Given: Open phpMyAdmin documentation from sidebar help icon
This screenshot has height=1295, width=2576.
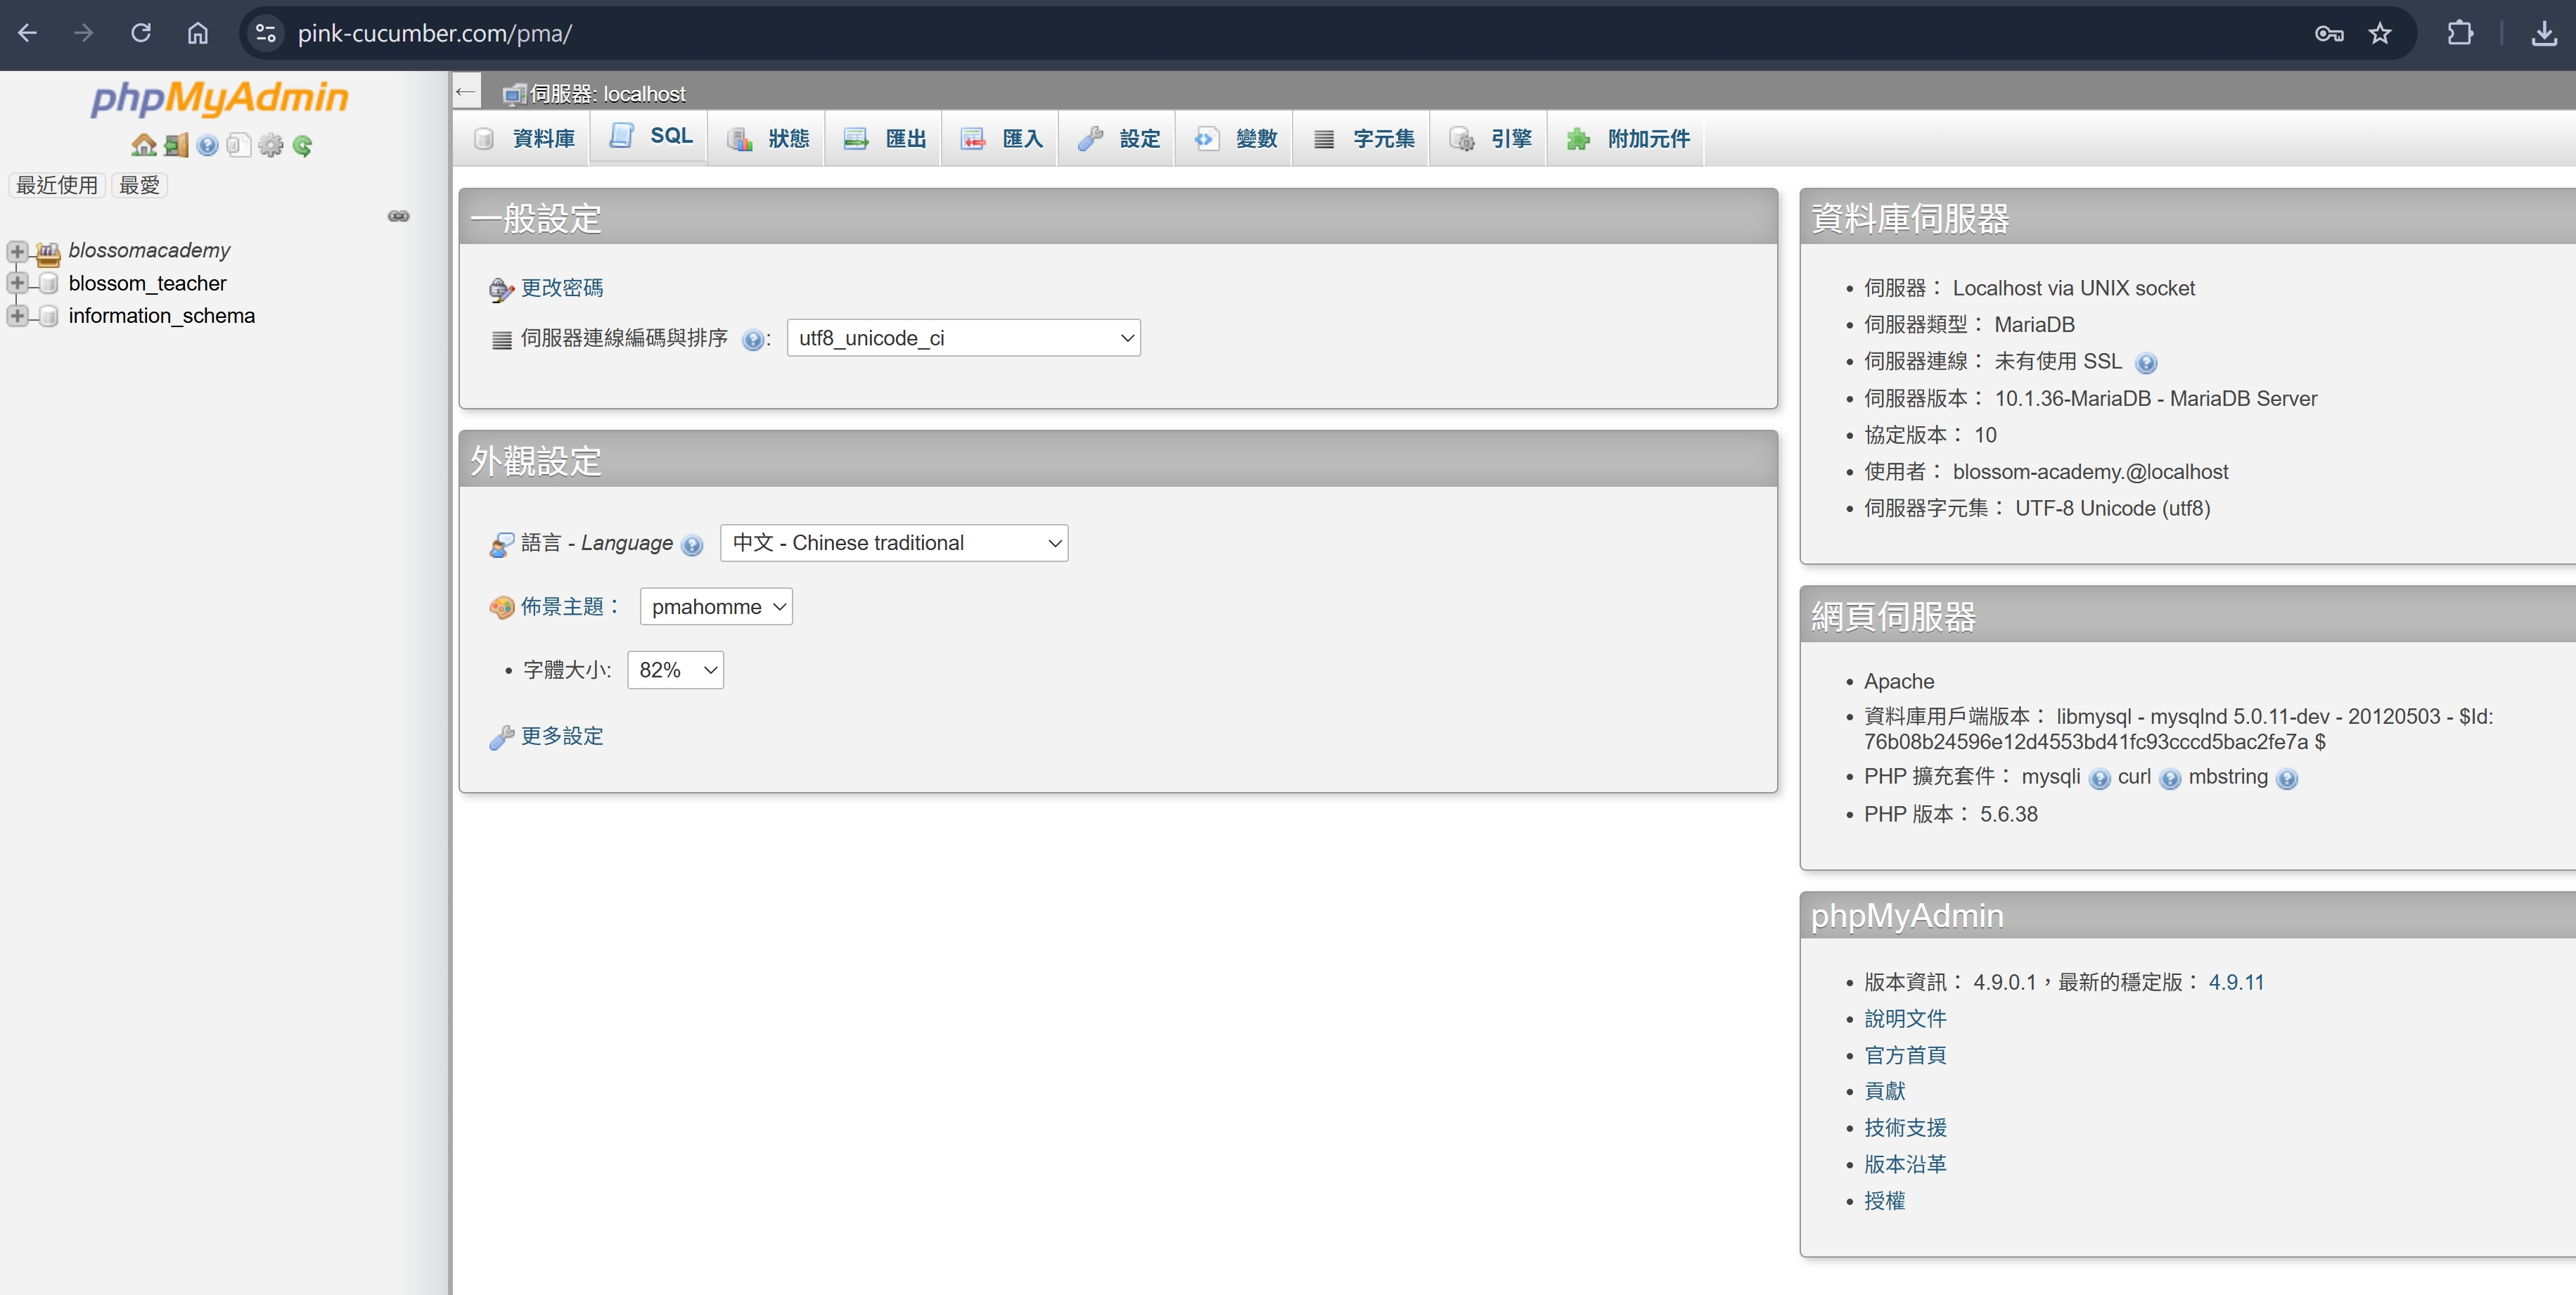Looking at the screenshot, I should [x=207, y=146].
